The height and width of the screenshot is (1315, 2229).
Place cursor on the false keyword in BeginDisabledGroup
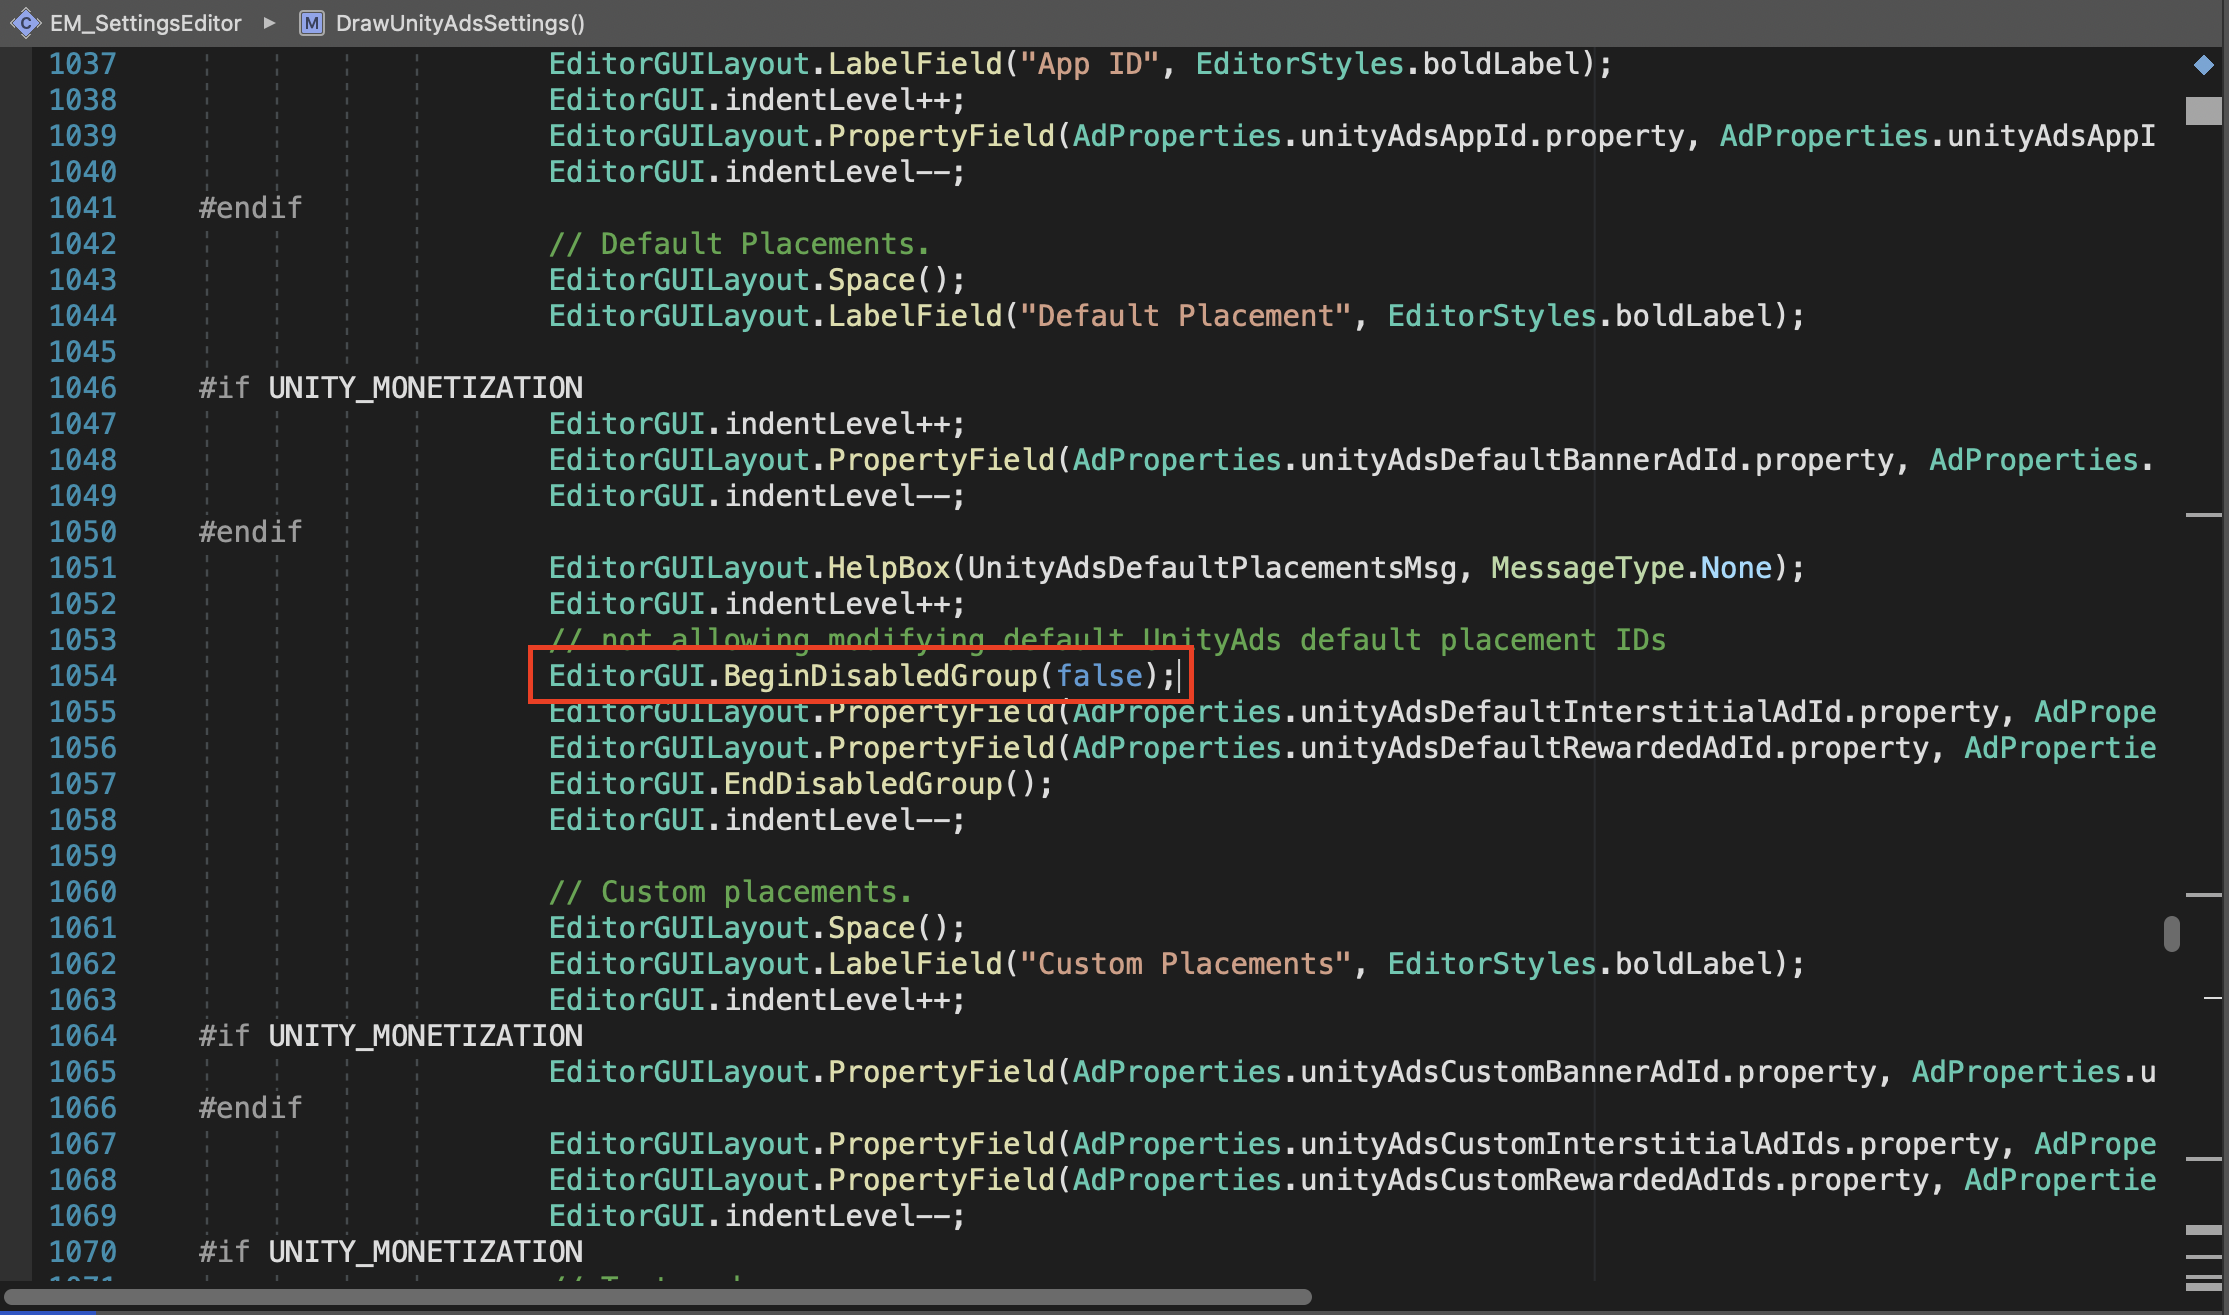tap(1099, 676)
